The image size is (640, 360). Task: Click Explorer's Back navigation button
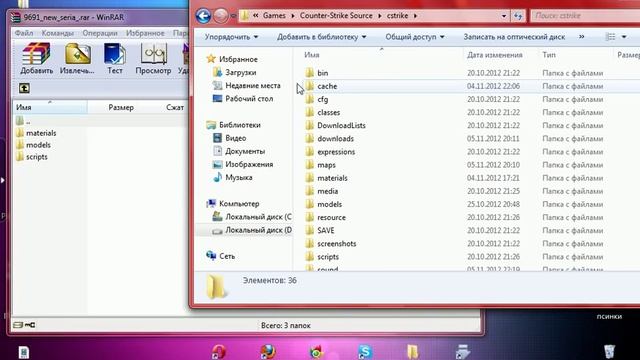point(203,16)
